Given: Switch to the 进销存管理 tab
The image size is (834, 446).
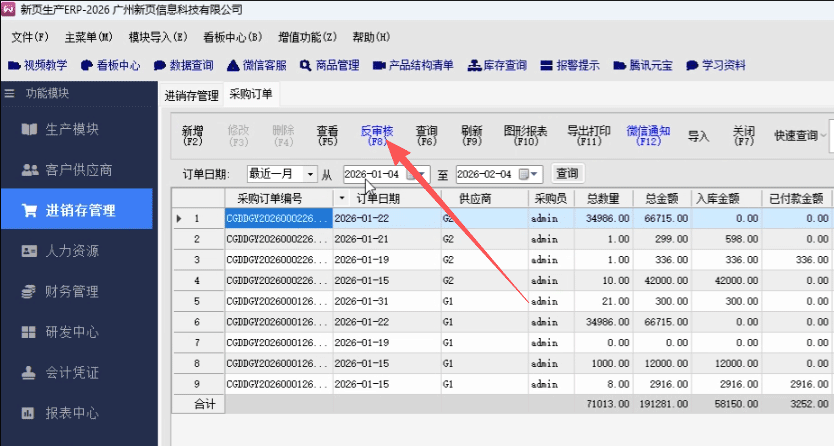Looking at the screenshot, I should click(x=191, y=96).
